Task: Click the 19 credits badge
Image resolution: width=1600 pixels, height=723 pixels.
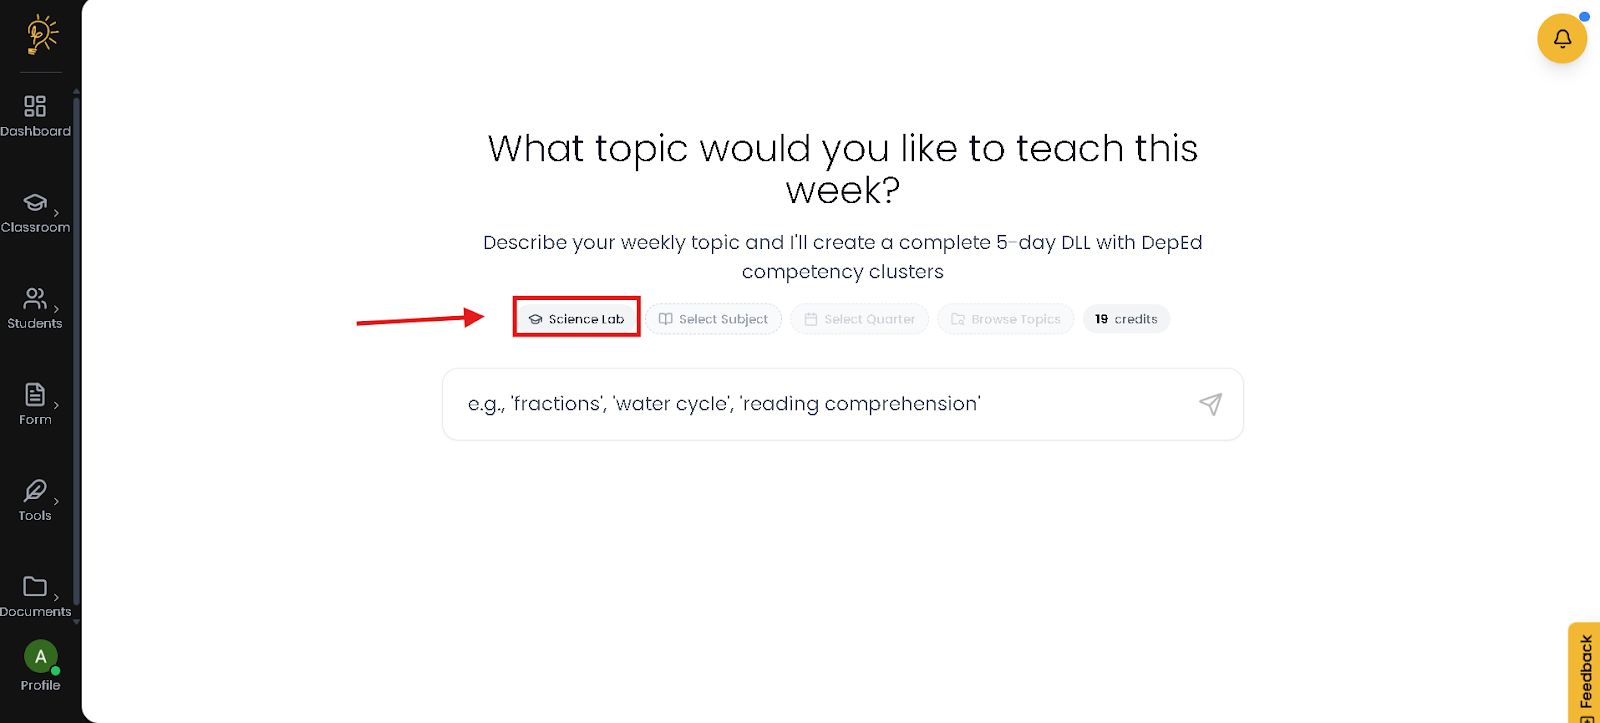Action: click(x=1126, y=319)
